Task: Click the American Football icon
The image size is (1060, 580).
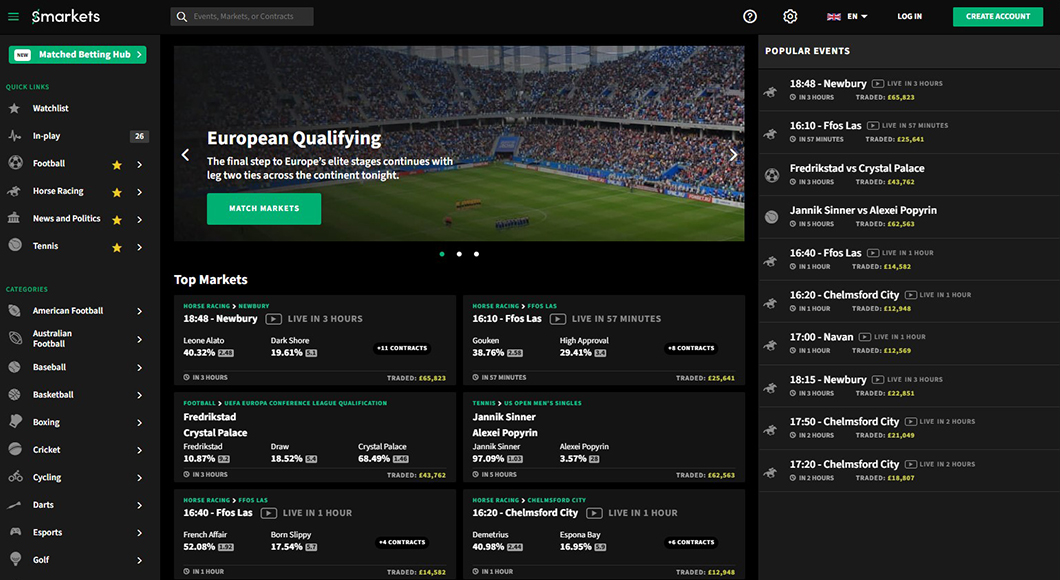Action: pos(14,310)
